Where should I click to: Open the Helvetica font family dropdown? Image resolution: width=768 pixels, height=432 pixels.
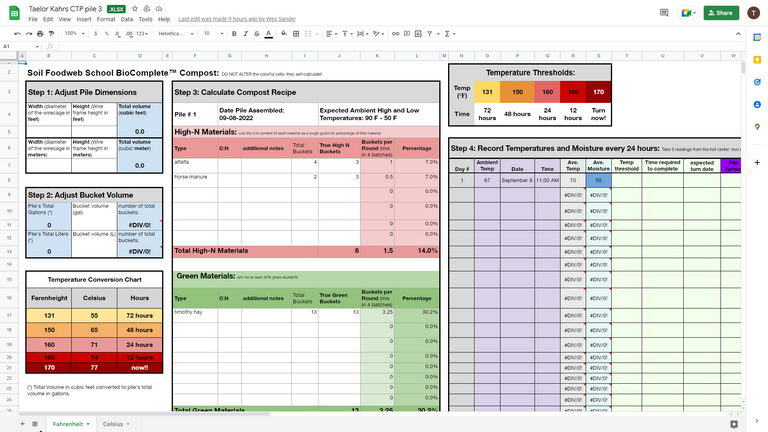(x=176, y=34)
